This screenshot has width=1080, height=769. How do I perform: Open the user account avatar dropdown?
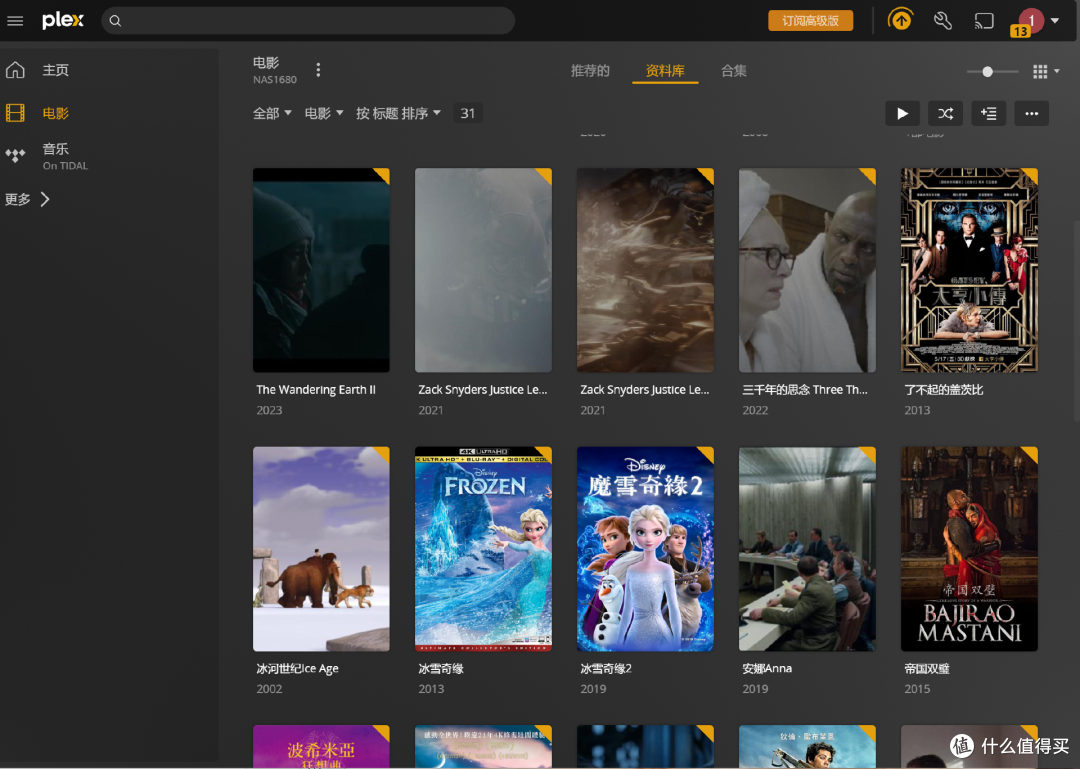[x=1038, y=21]
